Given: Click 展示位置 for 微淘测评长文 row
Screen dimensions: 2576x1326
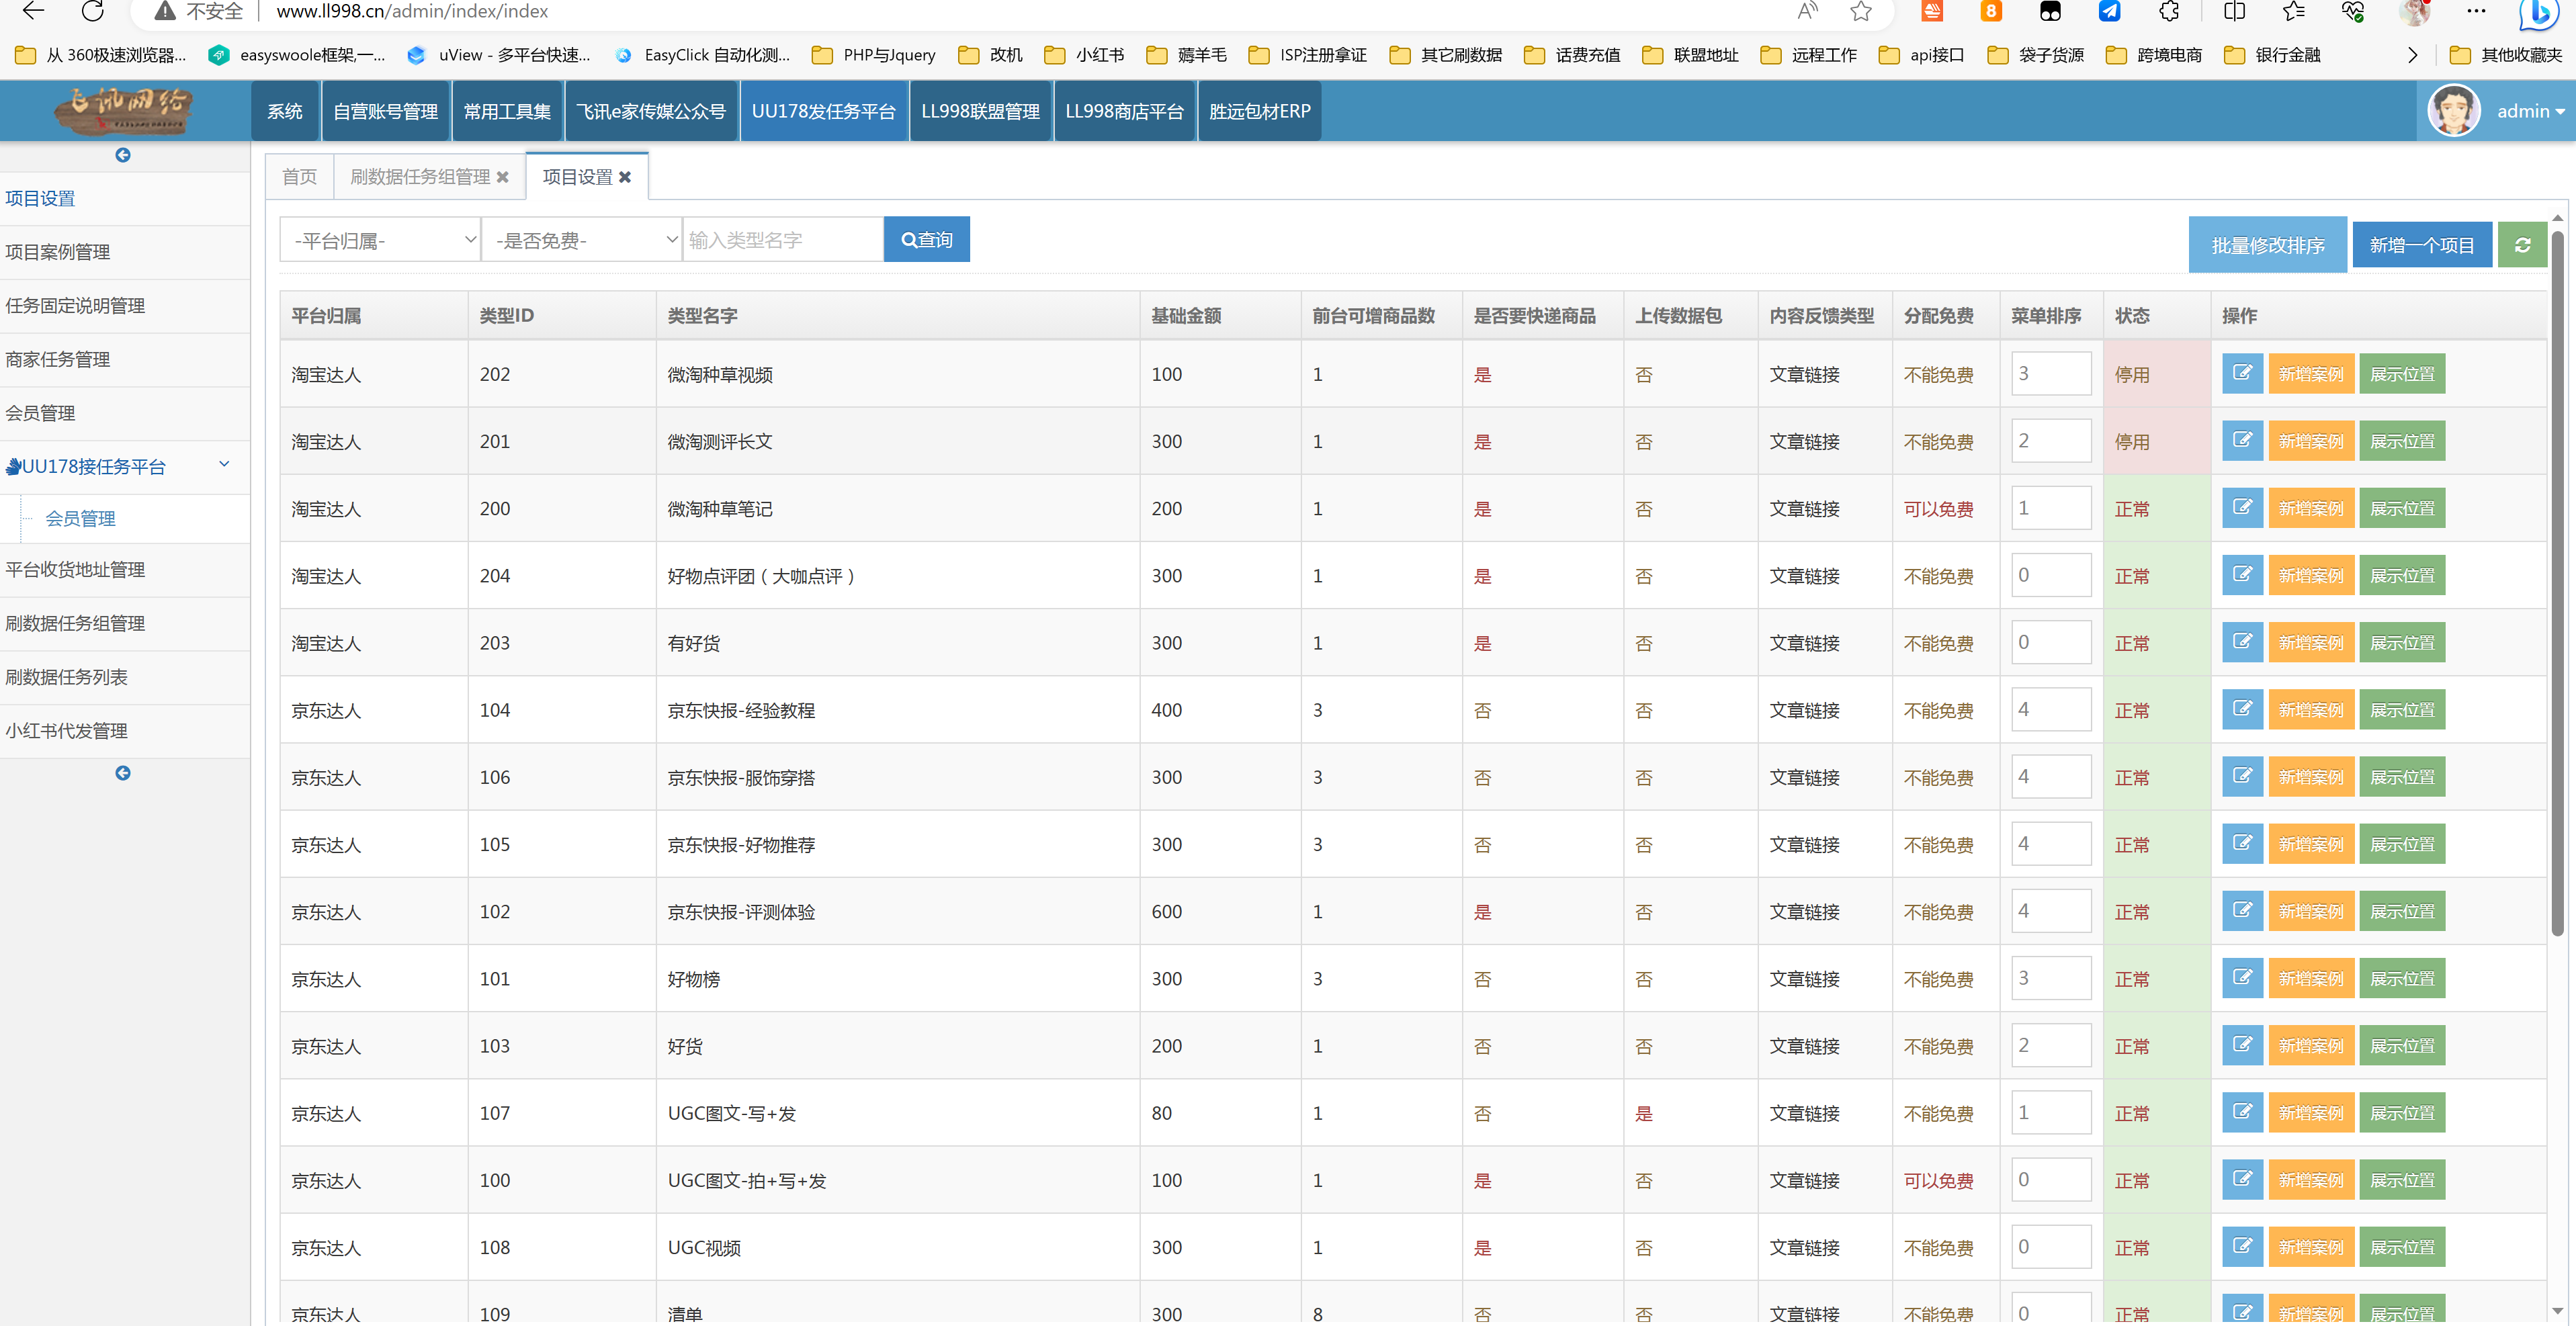Looking at the screenshot, I should 2402,441.
